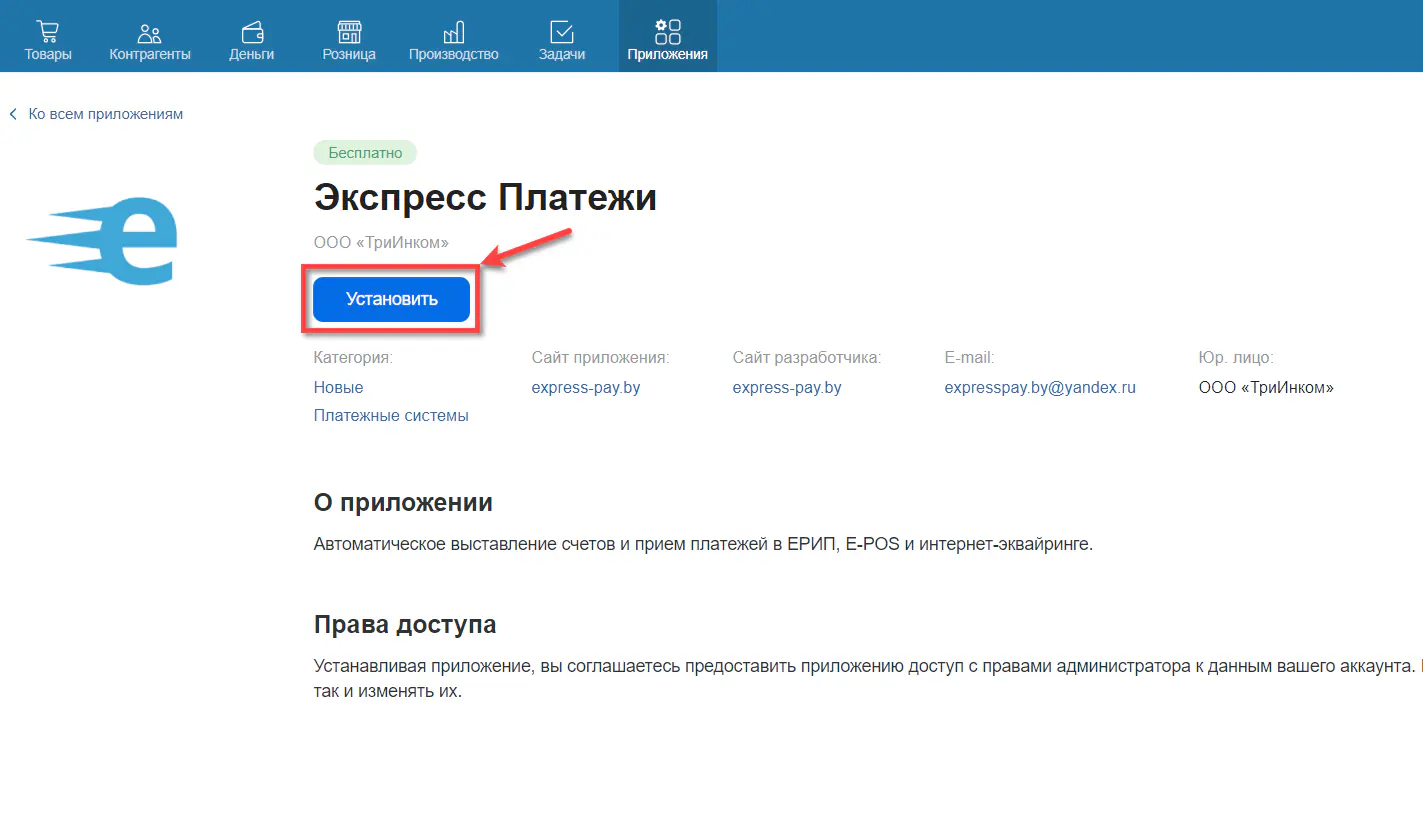Open the Платежные системы category link

390,415
